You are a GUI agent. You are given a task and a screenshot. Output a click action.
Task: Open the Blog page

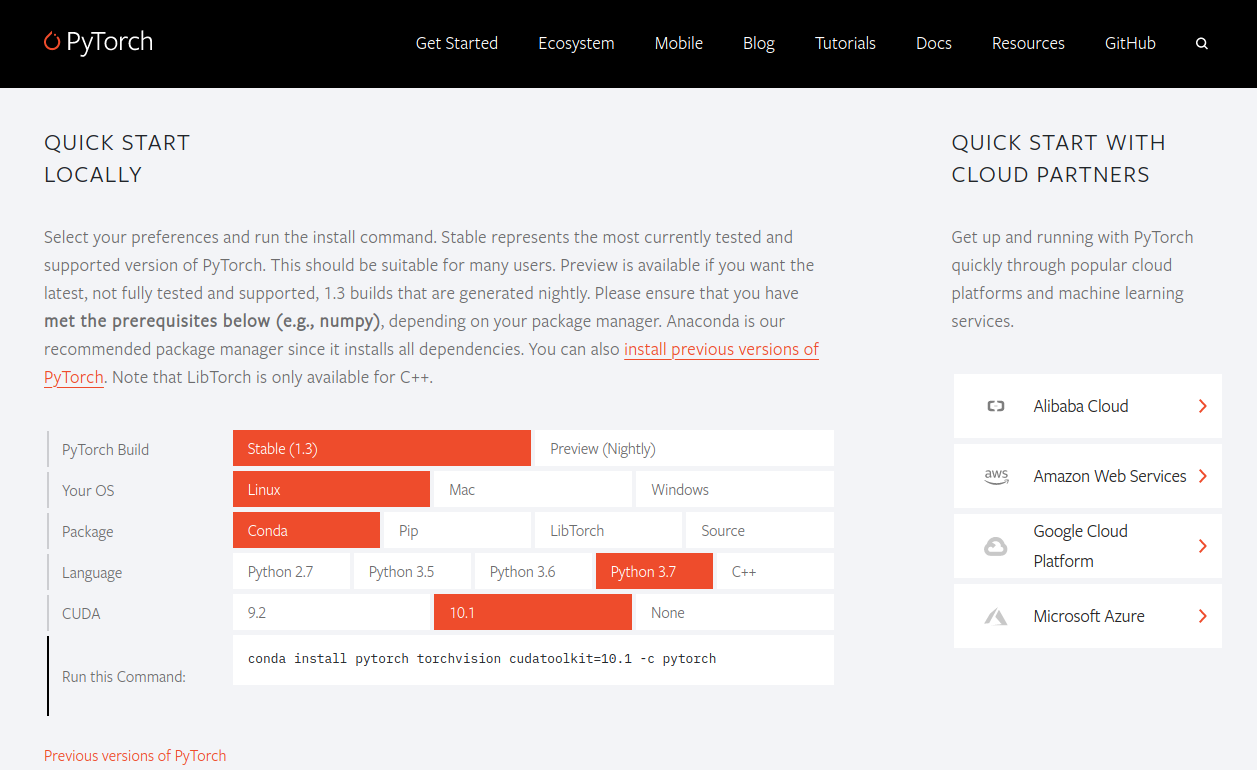pyautogui.click(x=759, y=43)
